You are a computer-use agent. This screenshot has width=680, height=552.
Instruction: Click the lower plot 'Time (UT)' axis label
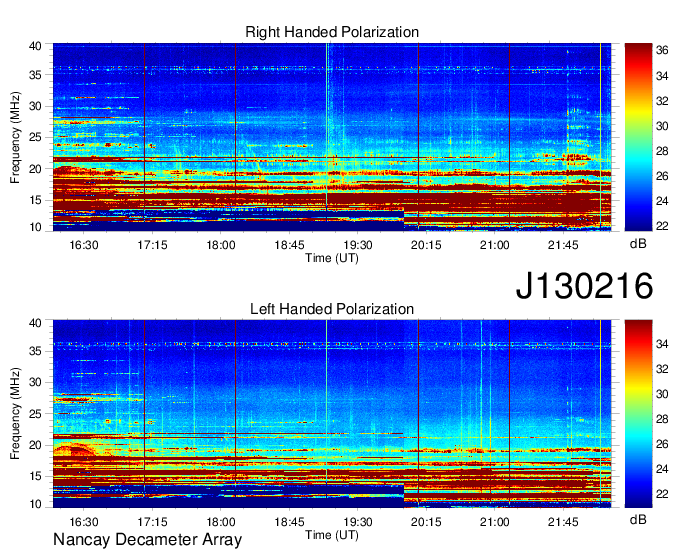(x=332, y=535)
